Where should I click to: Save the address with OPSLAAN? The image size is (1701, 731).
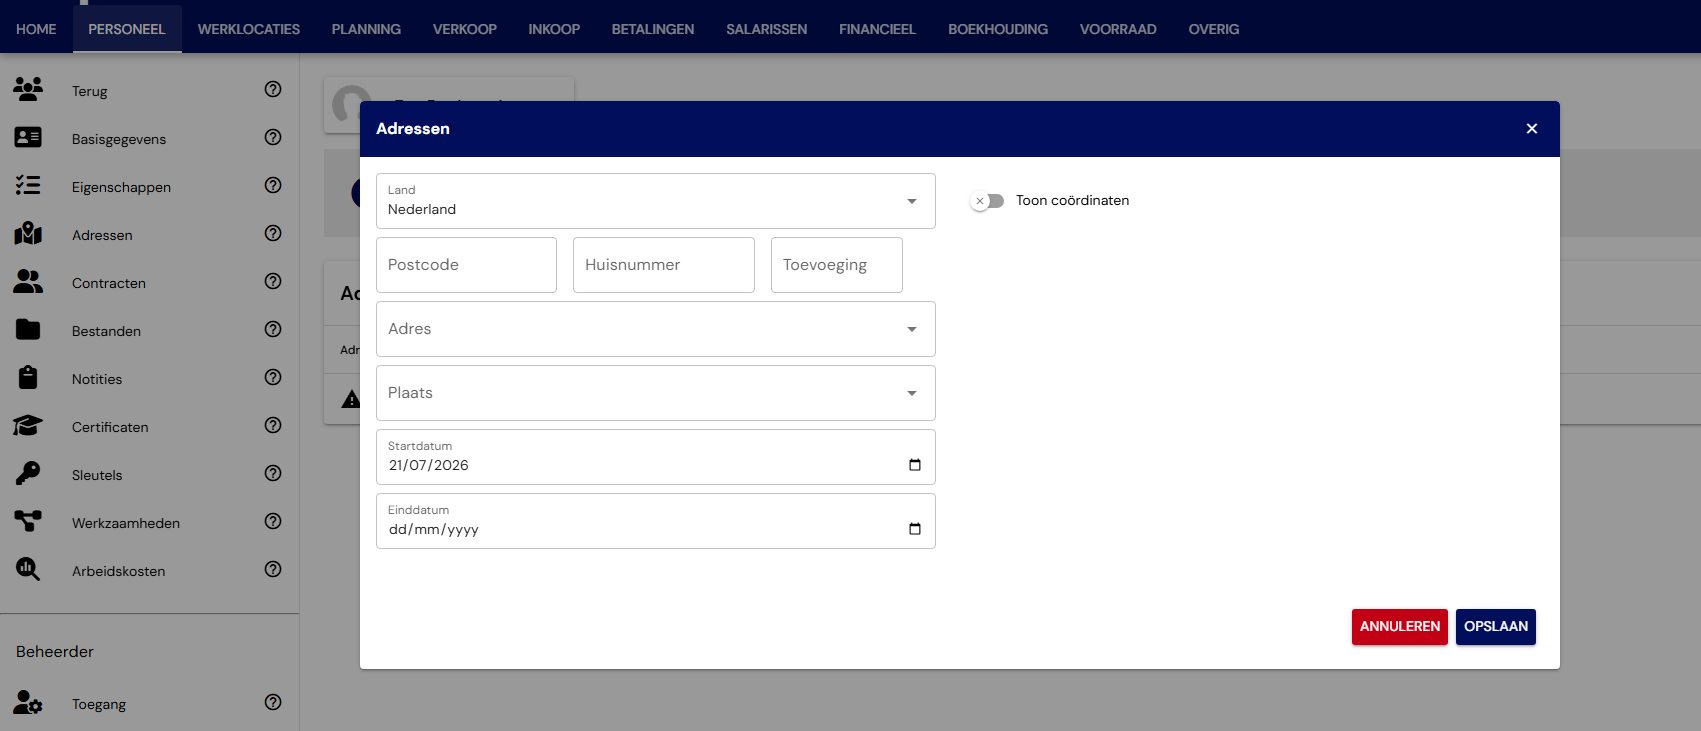coord(1496,627)
